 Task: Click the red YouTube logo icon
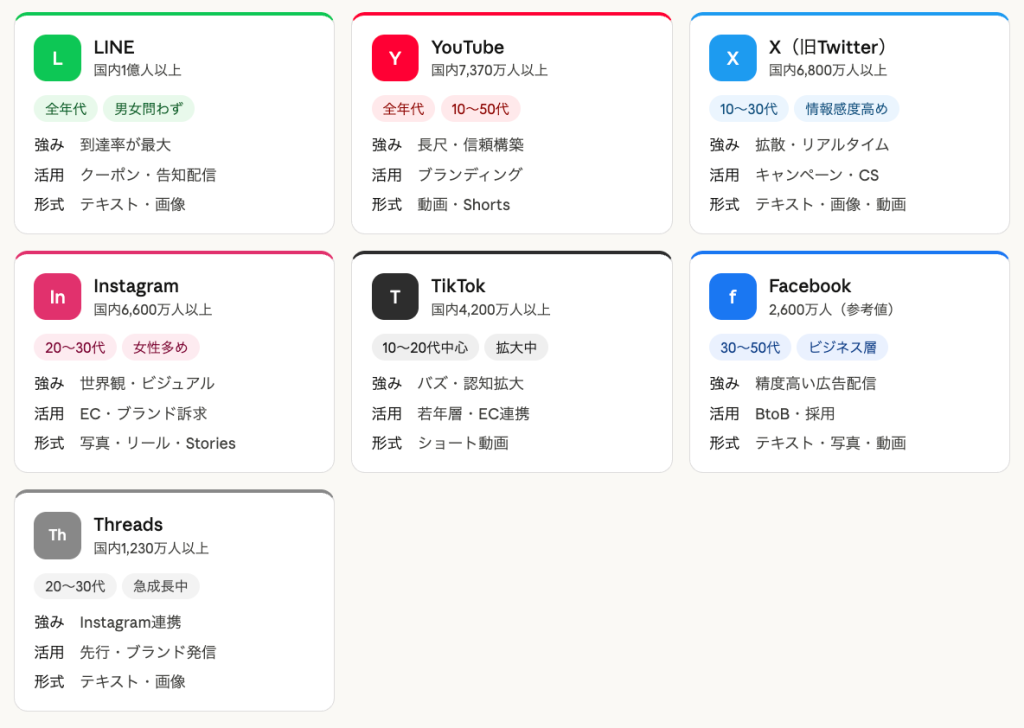[395, 58]
